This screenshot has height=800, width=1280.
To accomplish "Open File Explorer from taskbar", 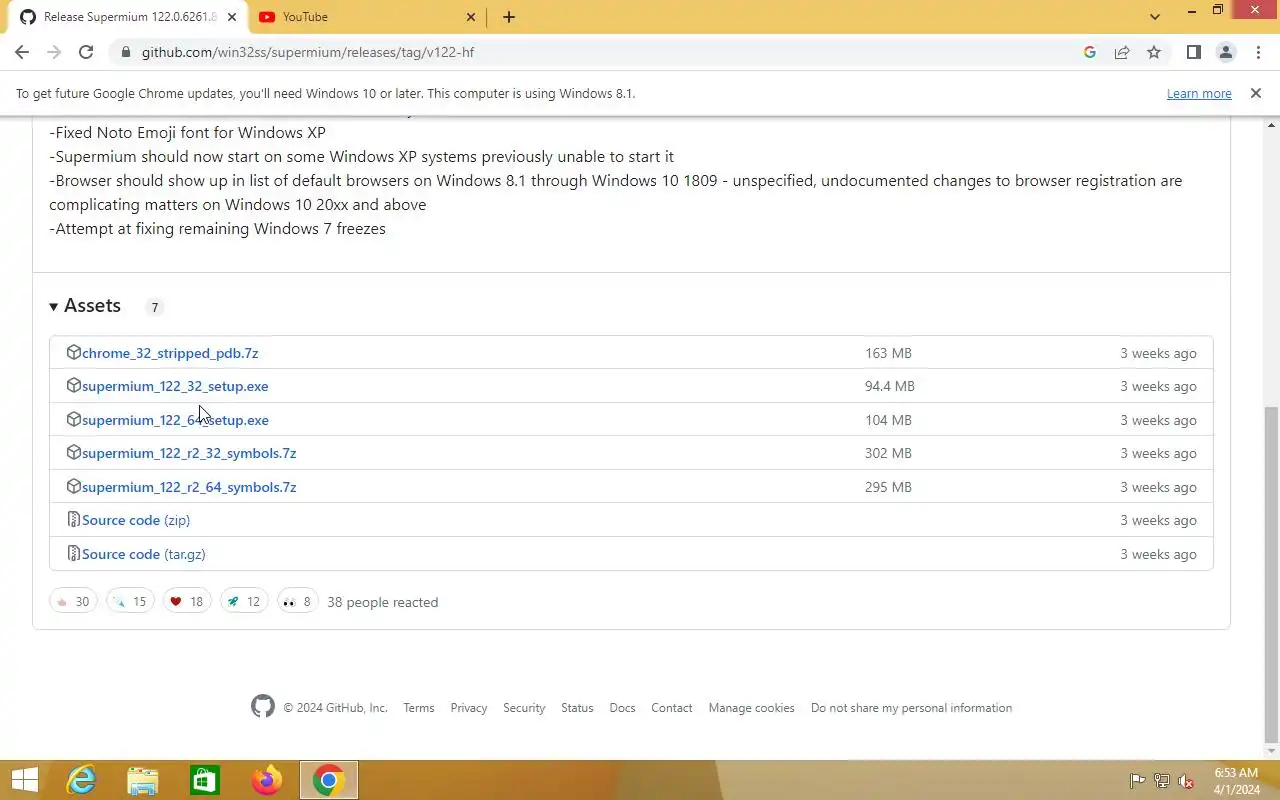I will coord(143,780).
